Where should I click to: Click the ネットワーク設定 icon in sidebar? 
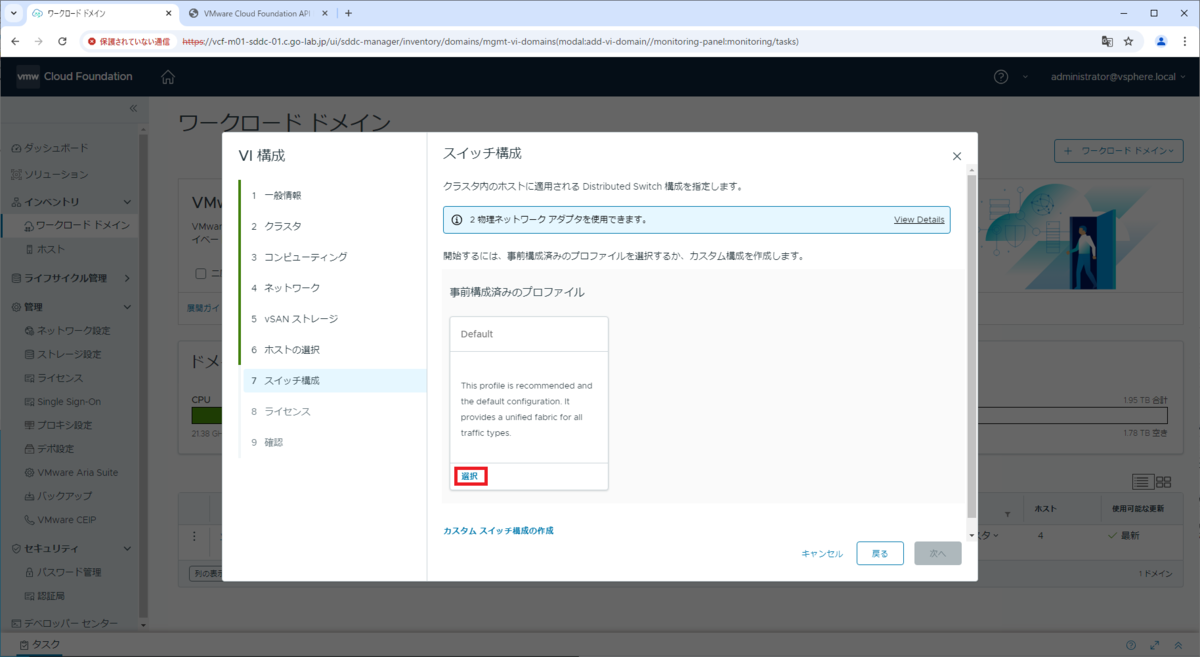tap(29, 330)
